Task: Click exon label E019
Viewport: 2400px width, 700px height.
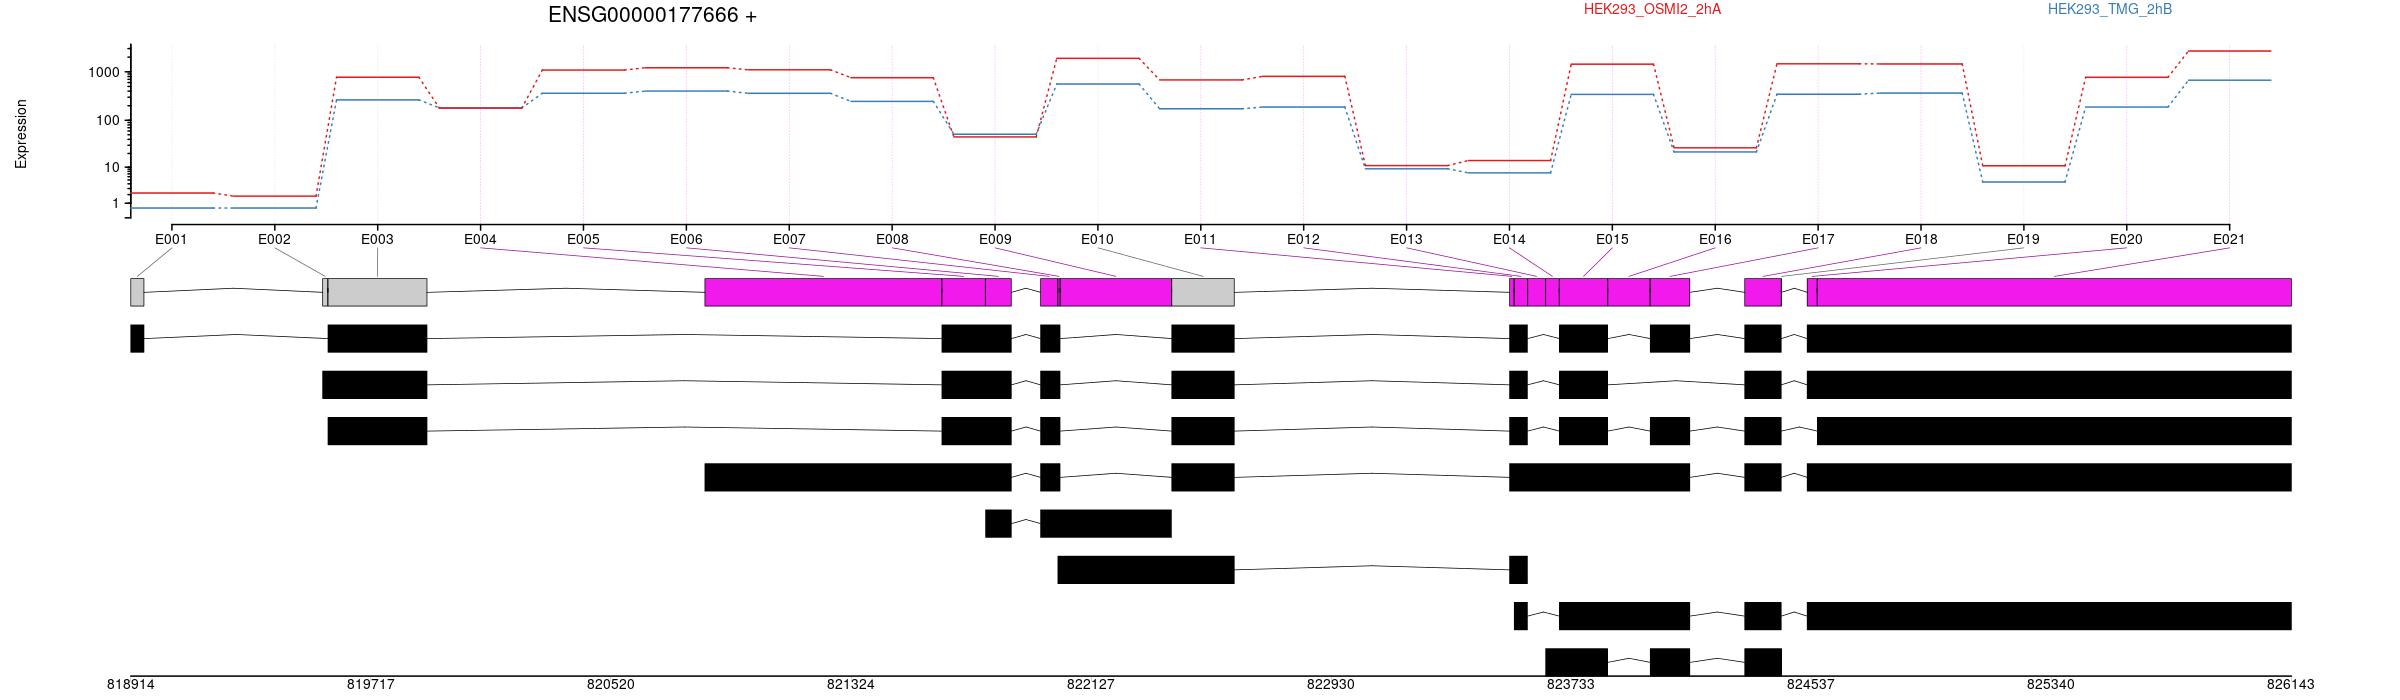Action: click(x=2023, y=239)
